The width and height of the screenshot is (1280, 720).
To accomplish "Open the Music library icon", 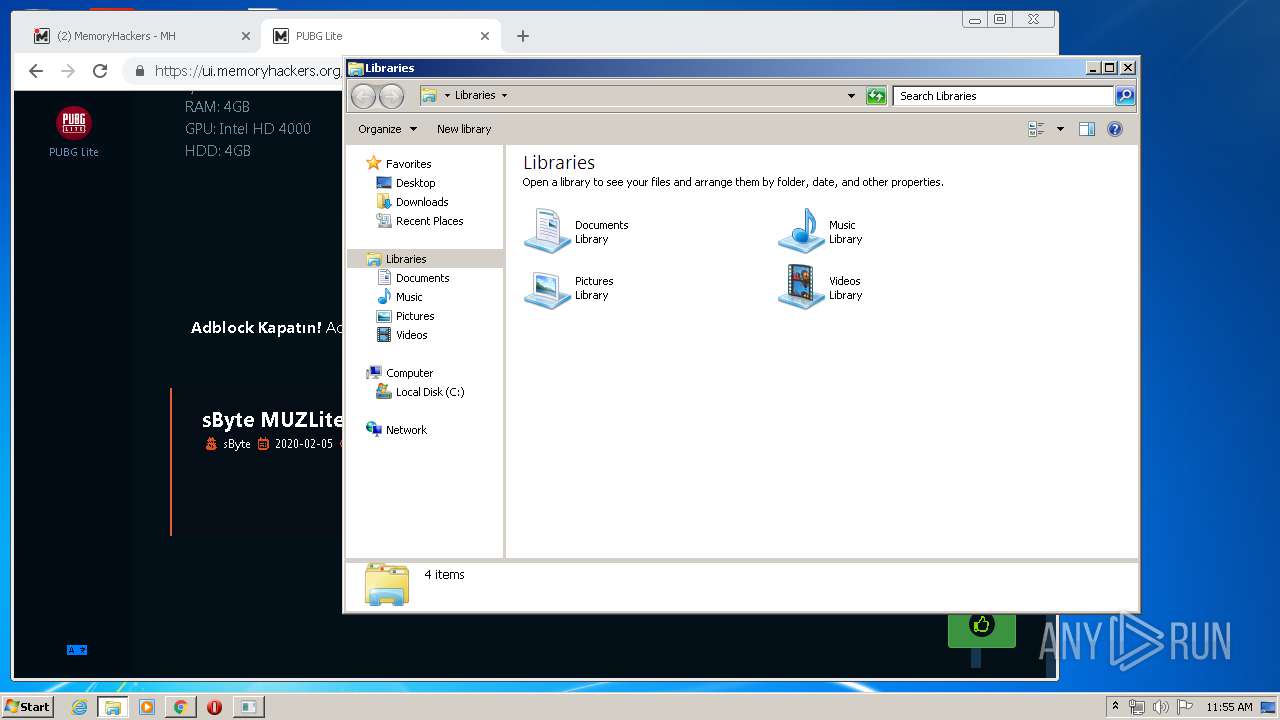I will 801,231.
